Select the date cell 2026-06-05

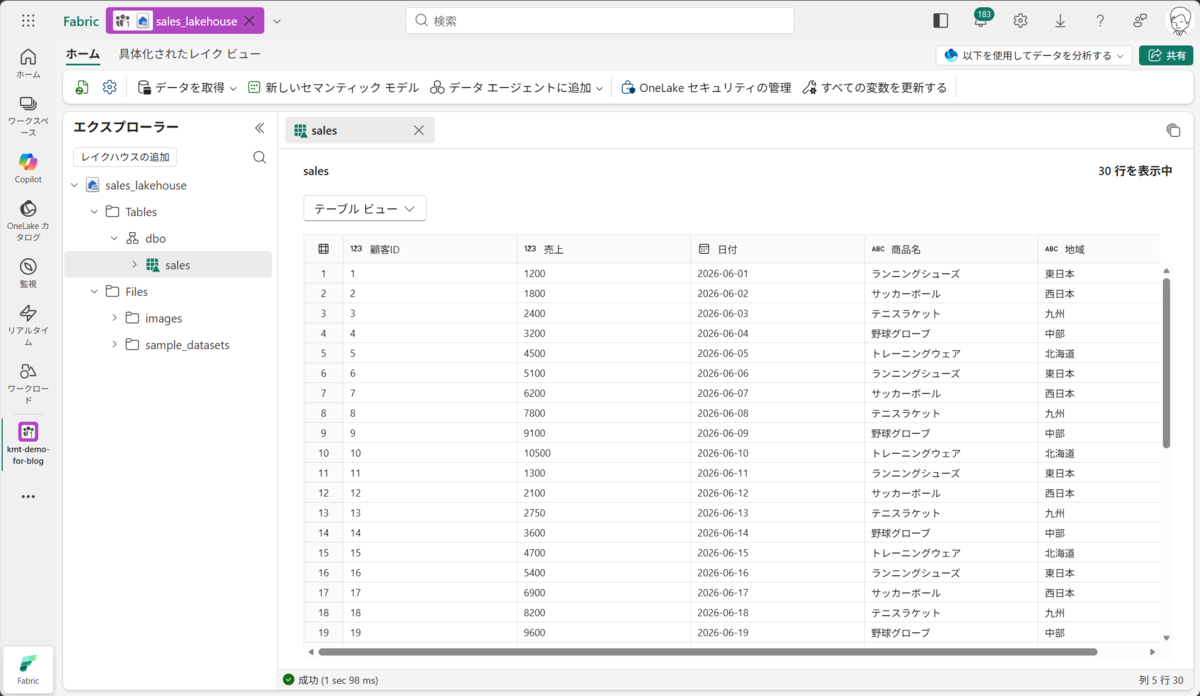click(777, 353)
